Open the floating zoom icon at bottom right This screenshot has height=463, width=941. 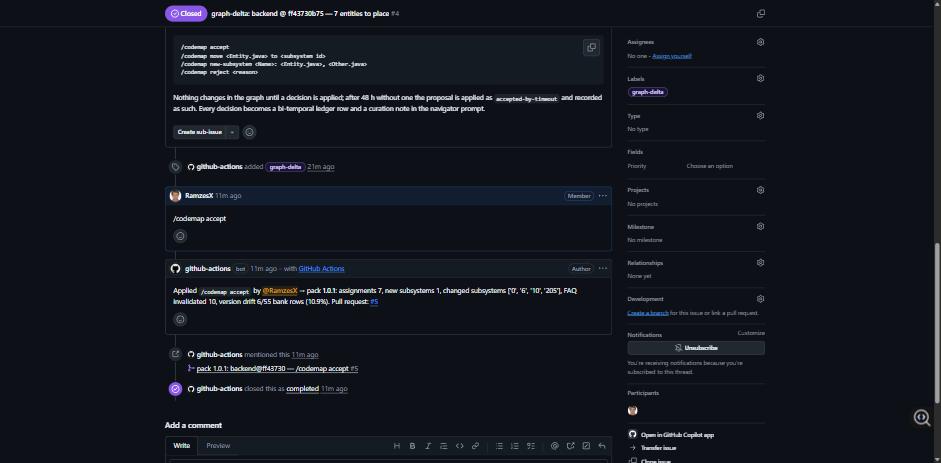[x=922, y=417]
